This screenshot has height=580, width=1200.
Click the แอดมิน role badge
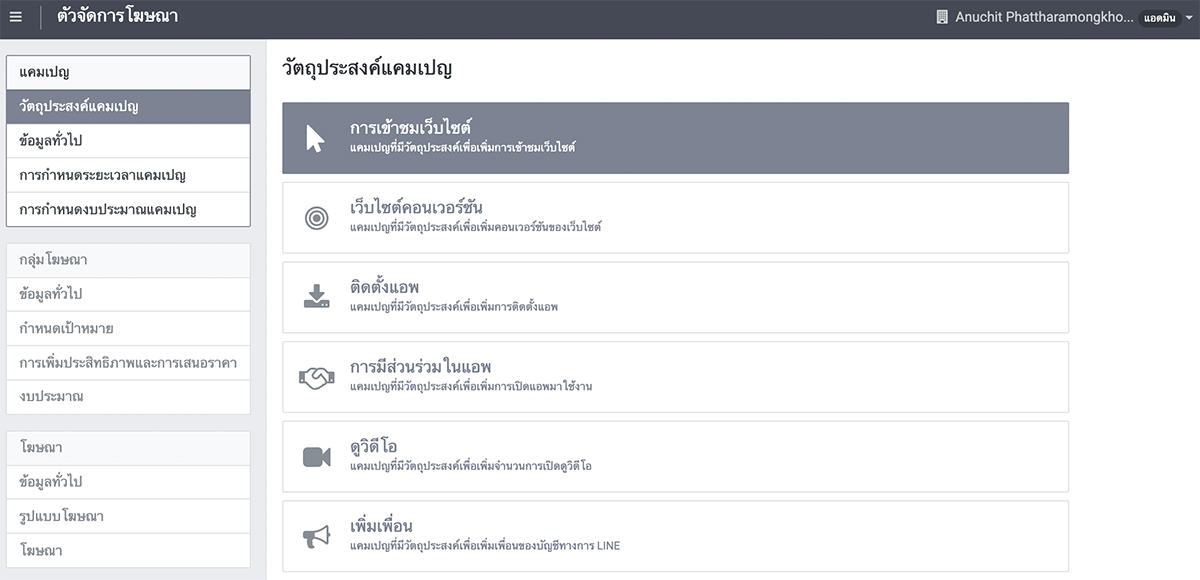pos(1160,18)
